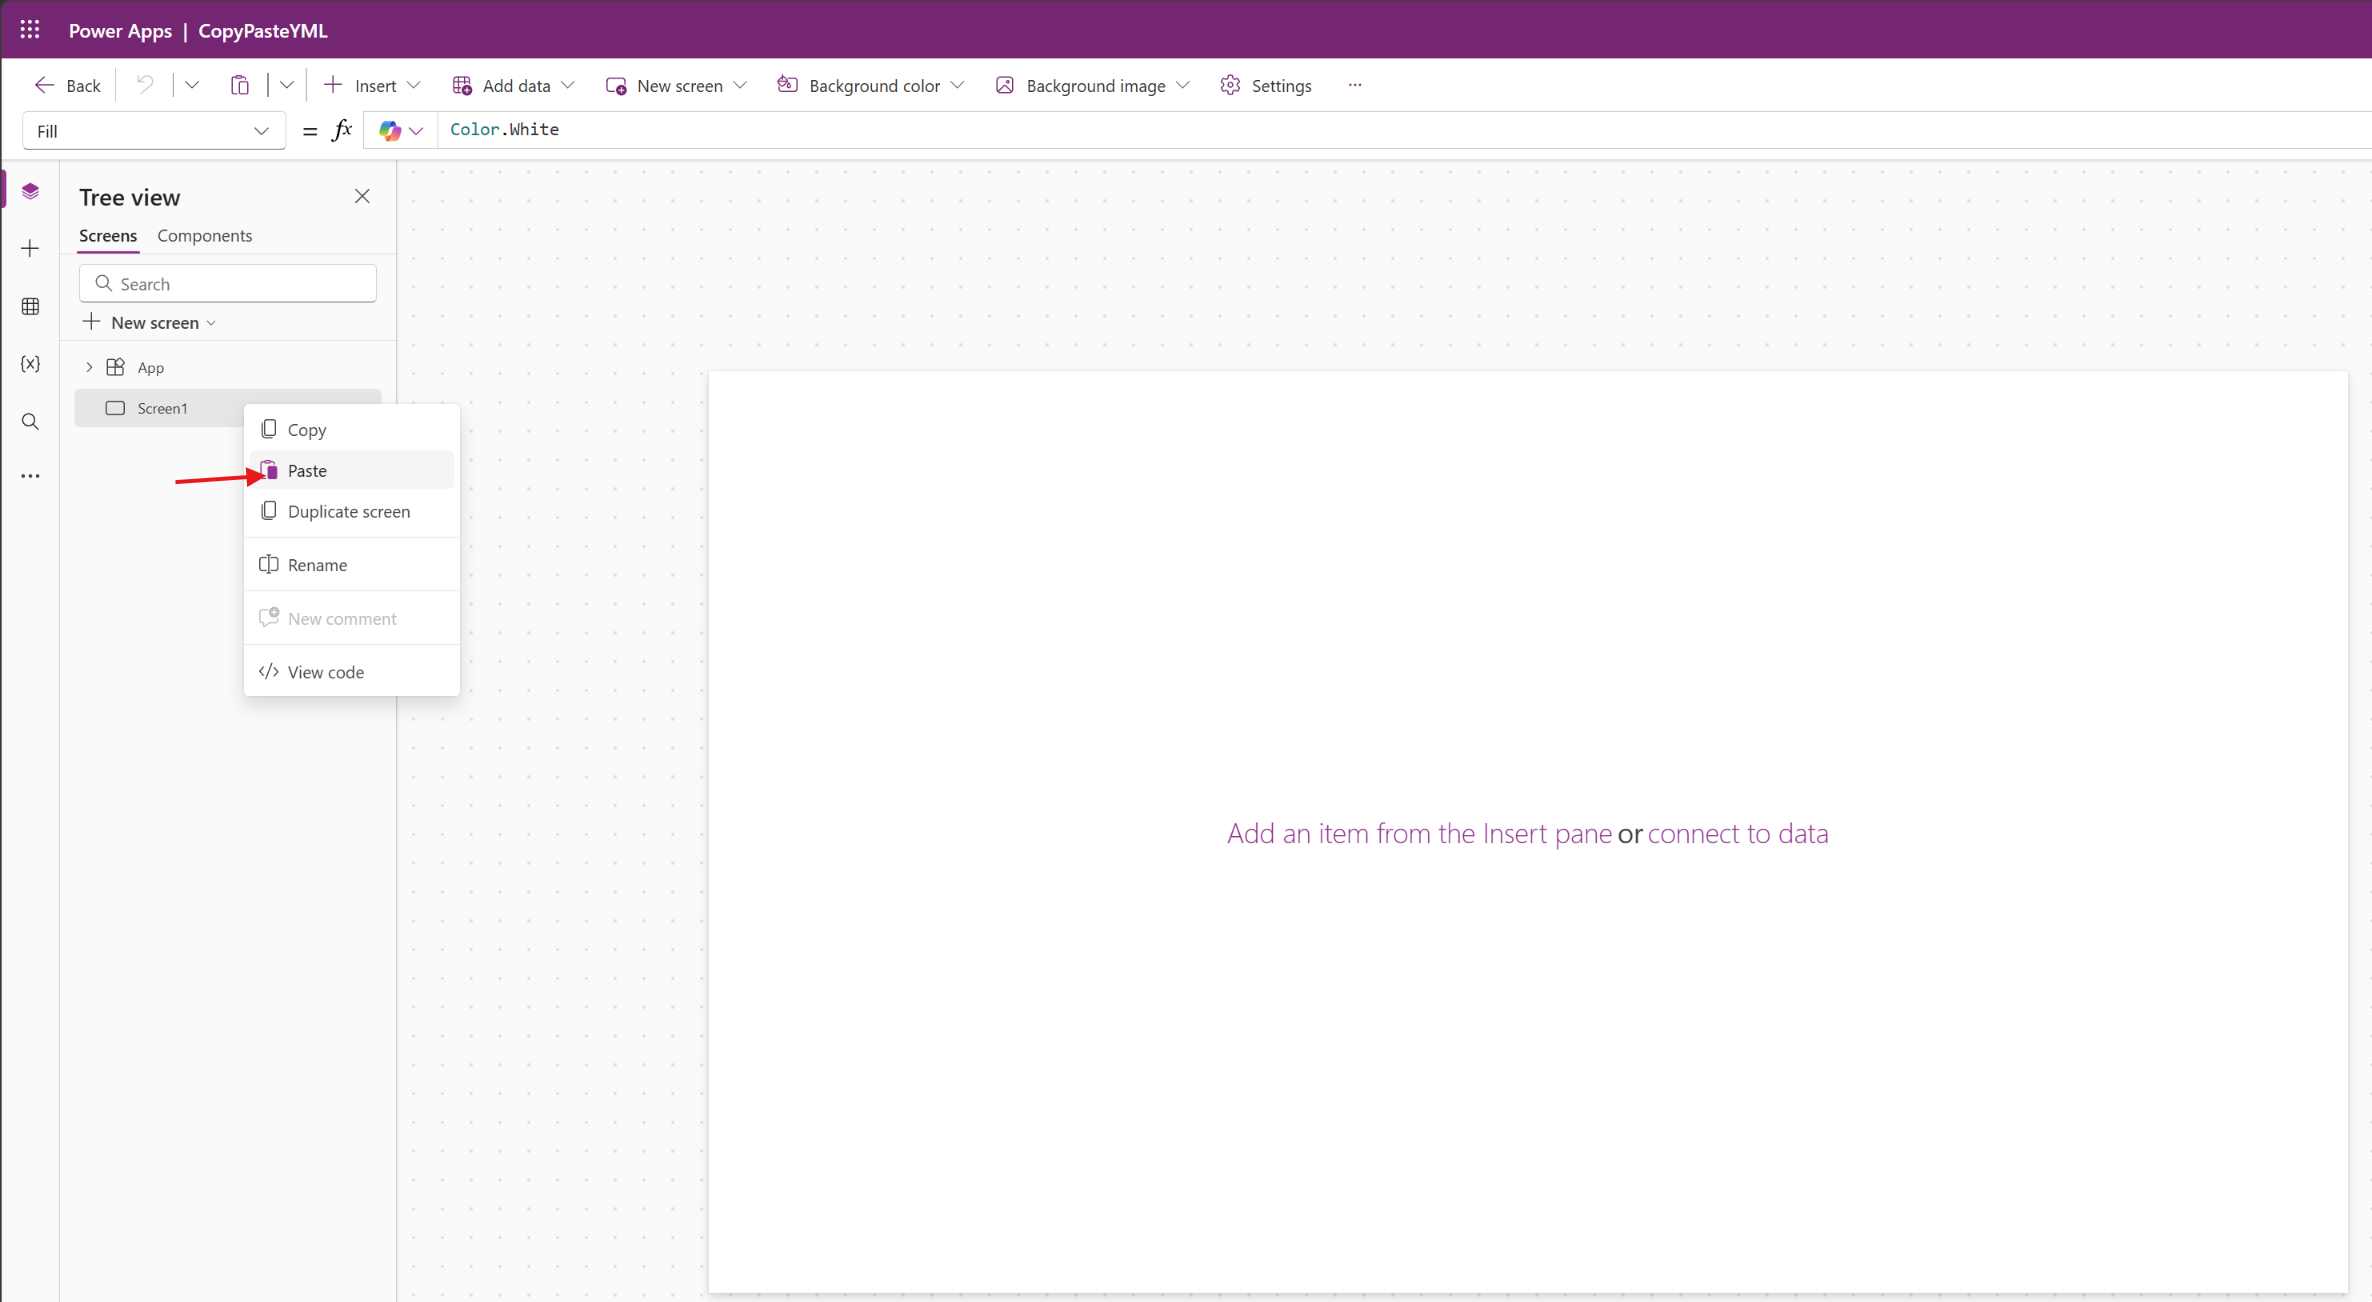Select the App item in tree
The height and width of the screenshot is (1302, 2372).
click(x=151, y=368)
